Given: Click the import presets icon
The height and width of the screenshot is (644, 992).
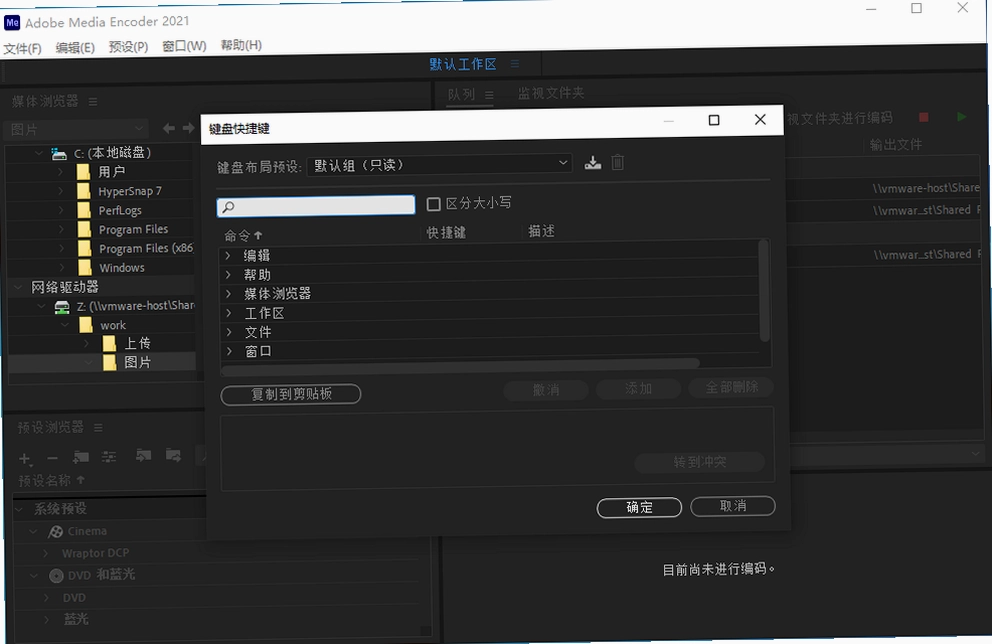Looking at the screenshot, I should coord(144,455).
